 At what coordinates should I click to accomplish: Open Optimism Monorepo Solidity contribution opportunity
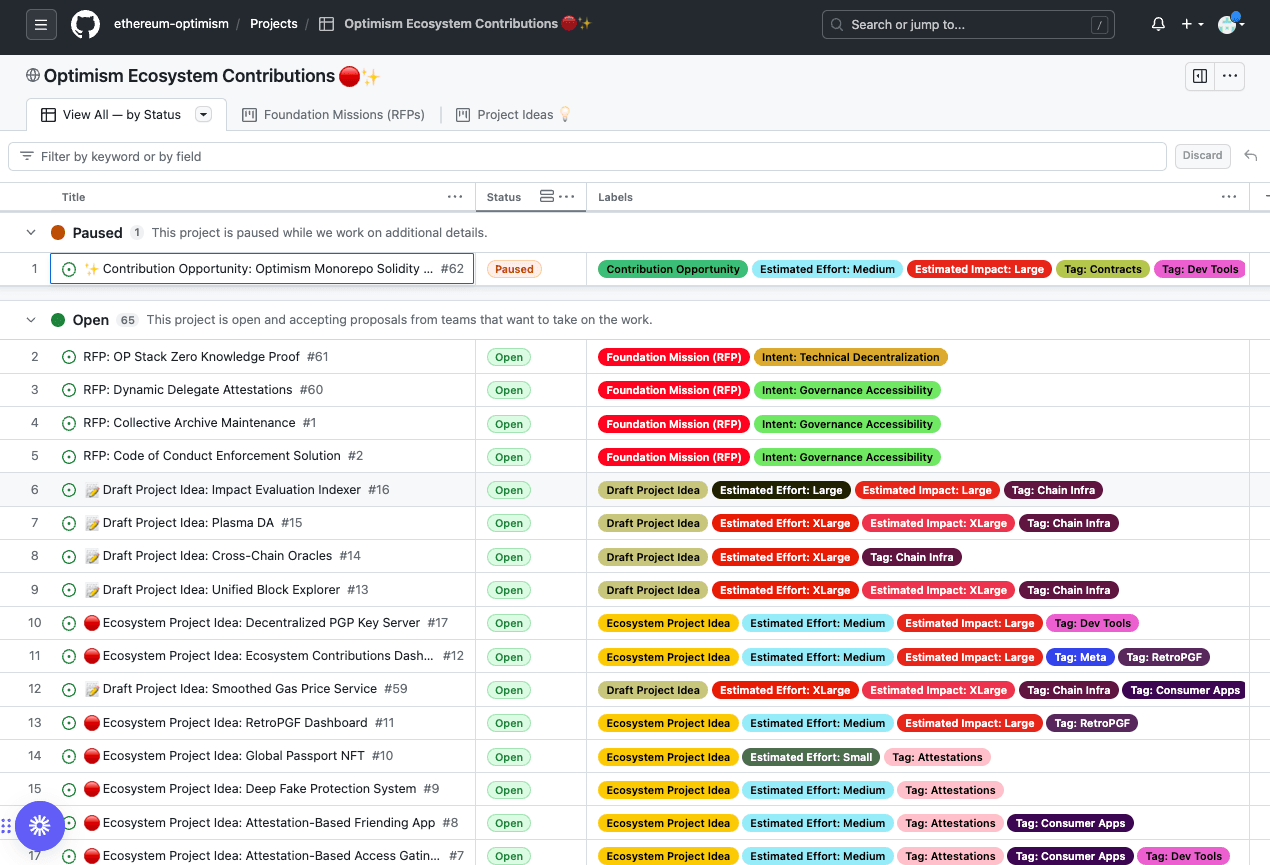coord(268,269)
